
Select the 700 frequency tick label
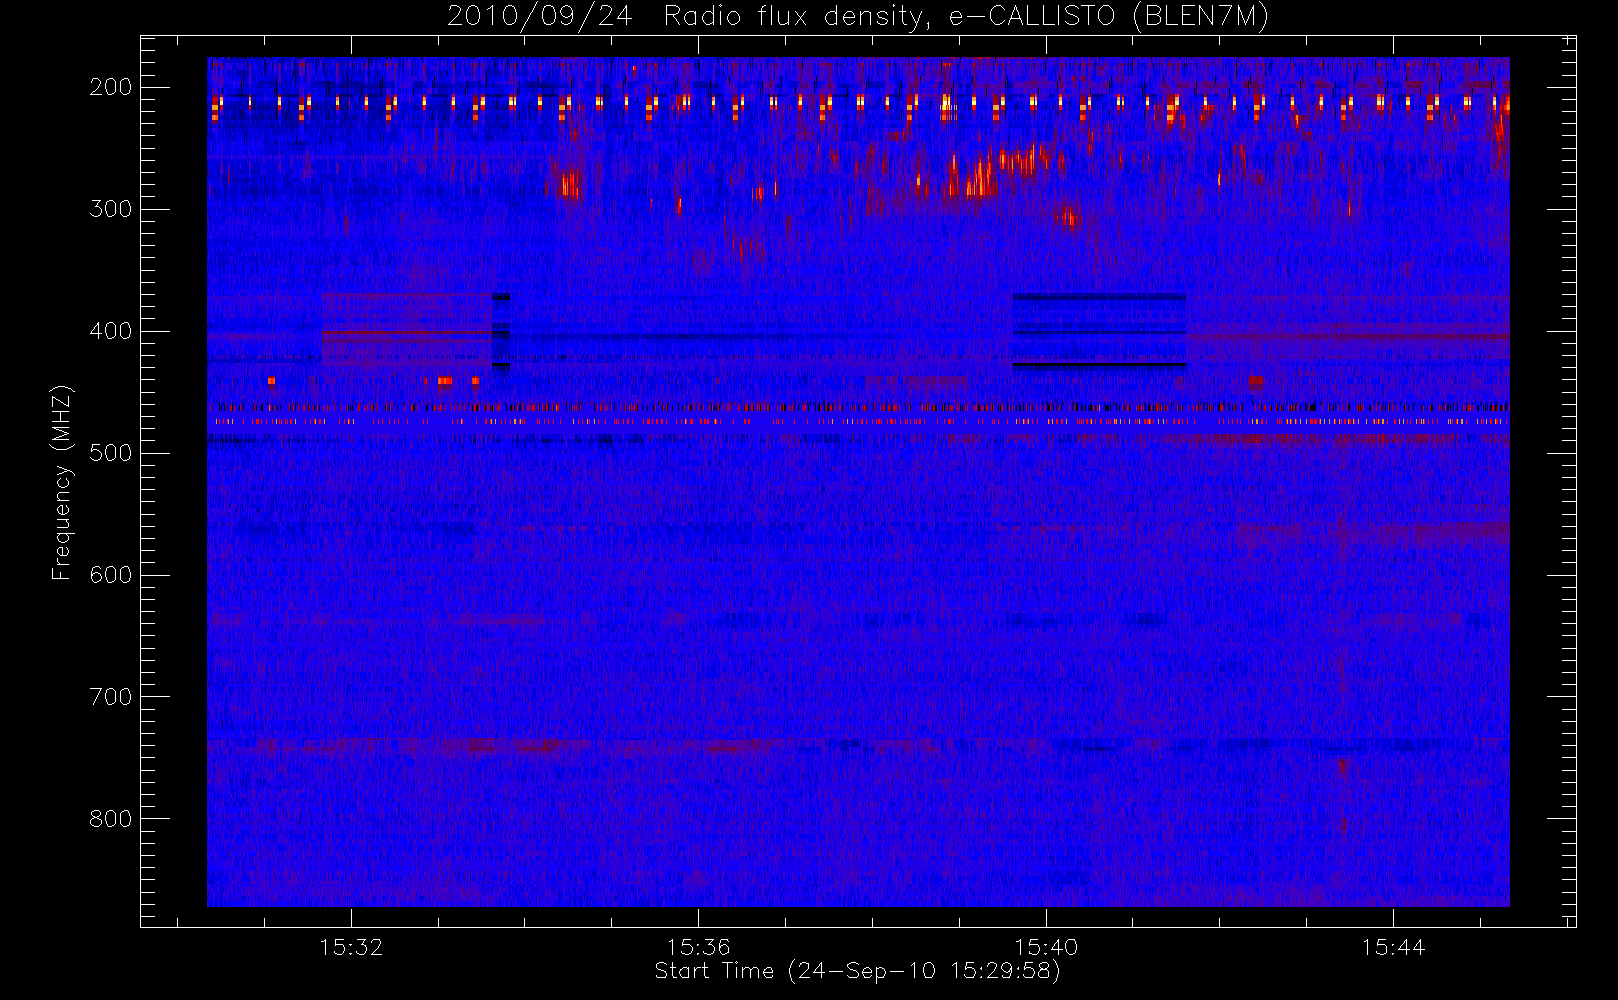click(x=111, y=697)
